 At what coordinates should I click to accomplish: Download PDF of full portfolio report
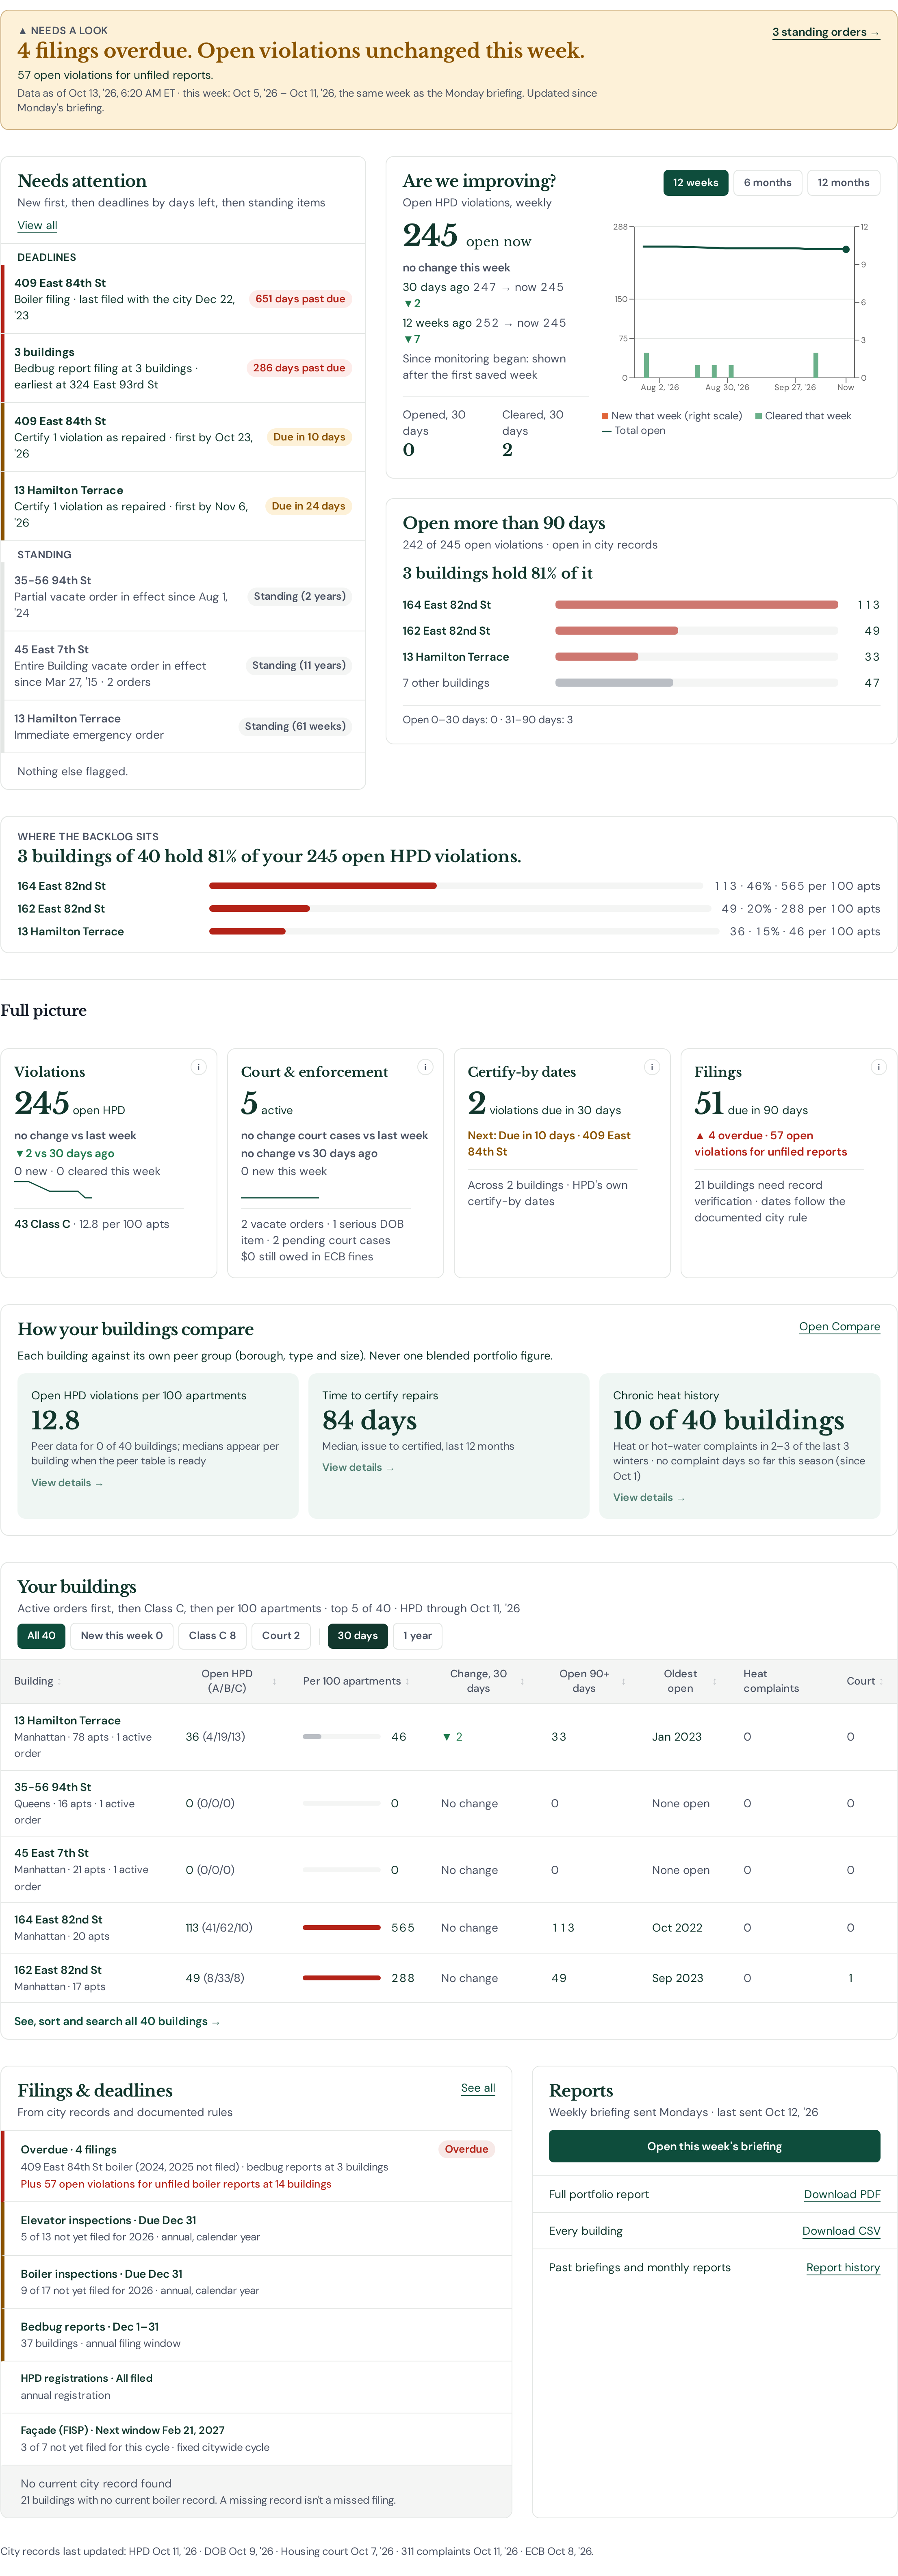pyautogui.click(x=842, y=2194)
